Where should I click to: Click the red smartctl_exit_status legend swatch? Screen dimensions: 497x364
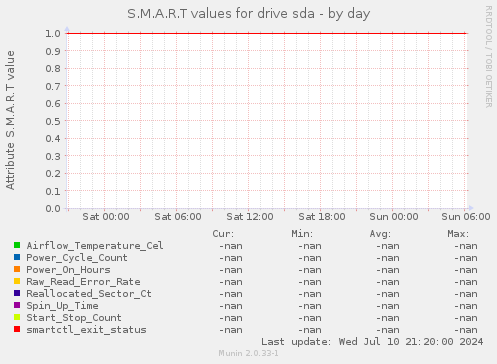point(17,329)
